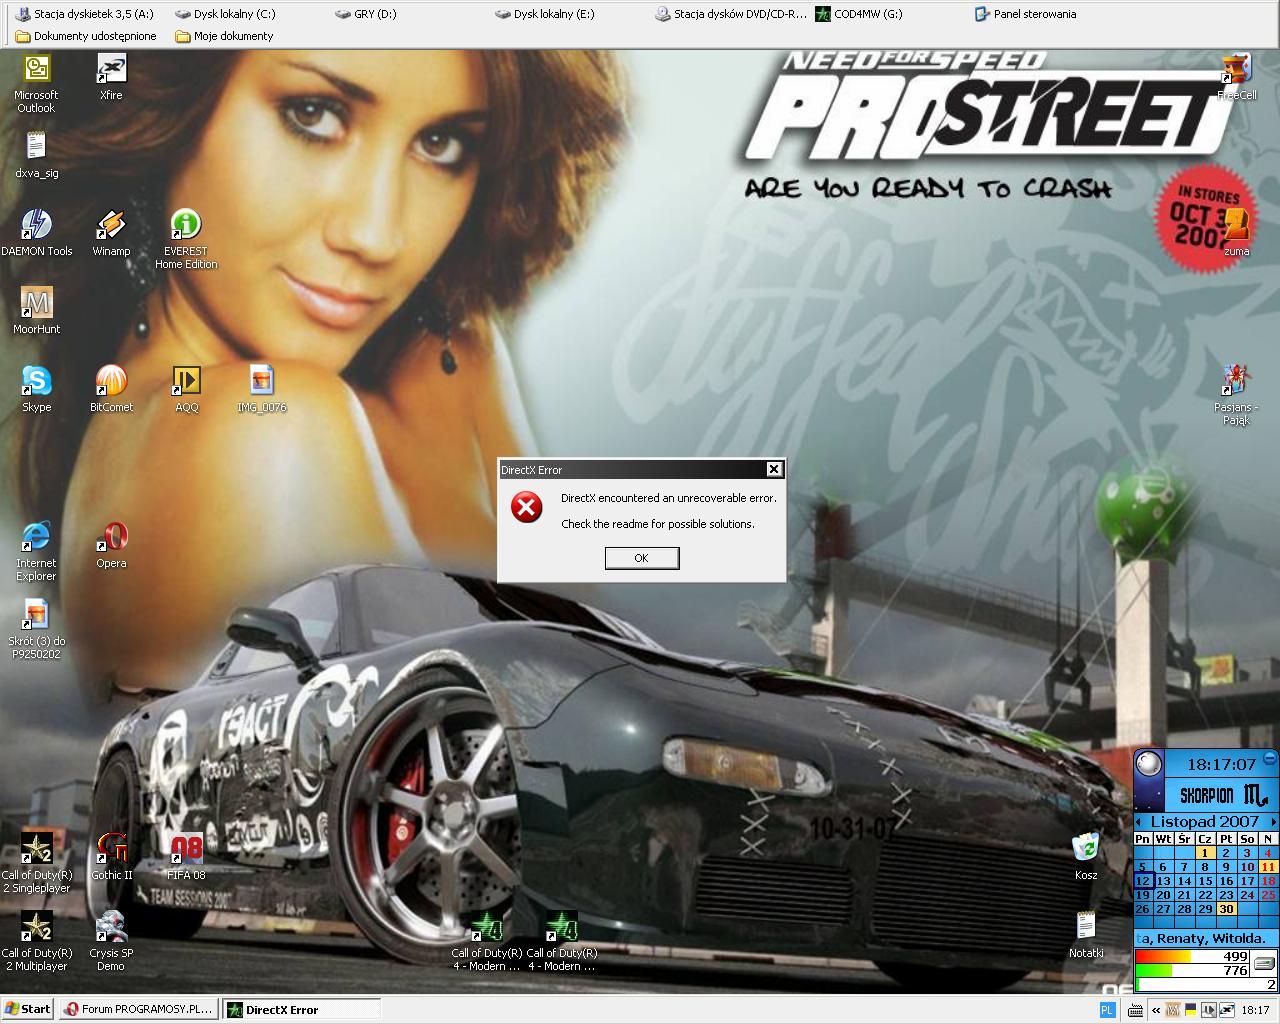Image resolution: width=1280 pixels, height=1024 pixels.
Task: Click the PL language indicator in taskbar
Action: (1108, 1010)
